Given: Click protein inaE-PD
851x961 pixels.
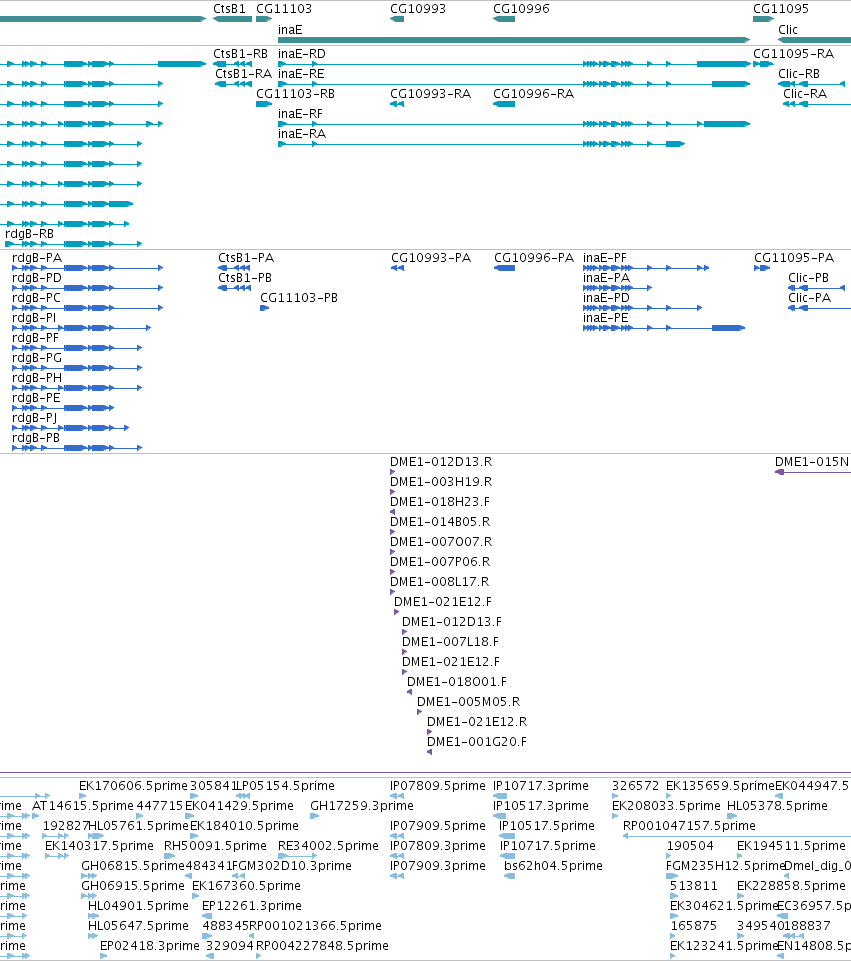Looking at the screenshot, I should pyautogui.click(x=607, y=298).
